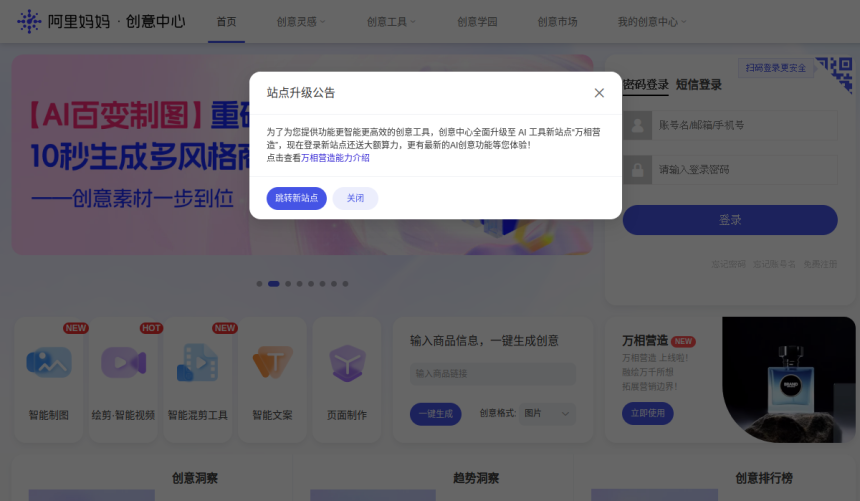Click the 账号名/邮箱/手机号 input field
Viewport: 860px width, 501px height.
point(744,125)
